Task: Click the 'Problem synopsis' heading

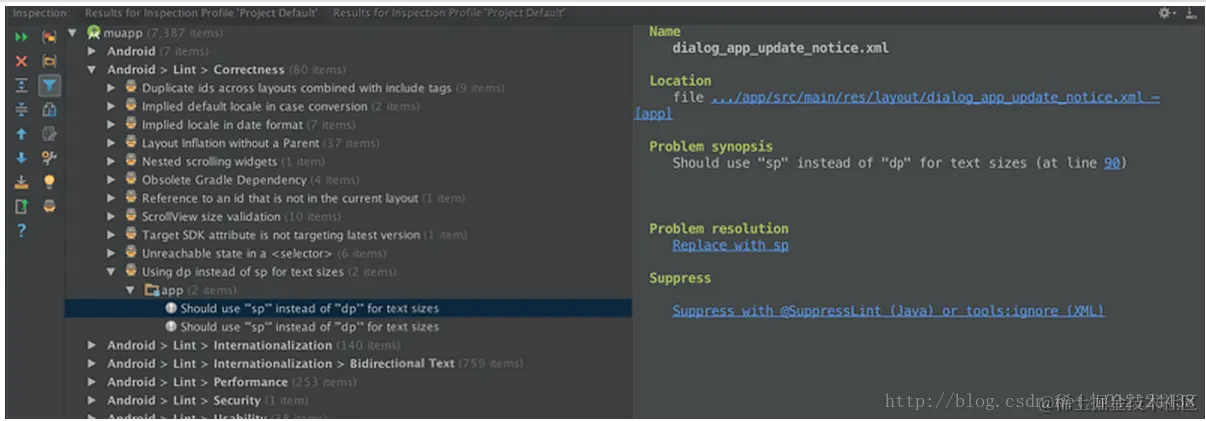Action: click(x=711, y=146)
